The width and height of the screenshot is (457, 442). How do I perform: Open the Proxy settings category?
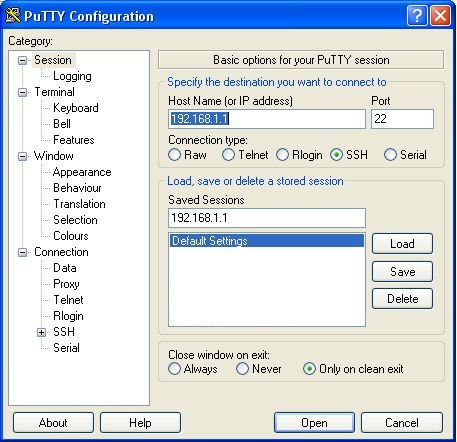tap(66, 284)
